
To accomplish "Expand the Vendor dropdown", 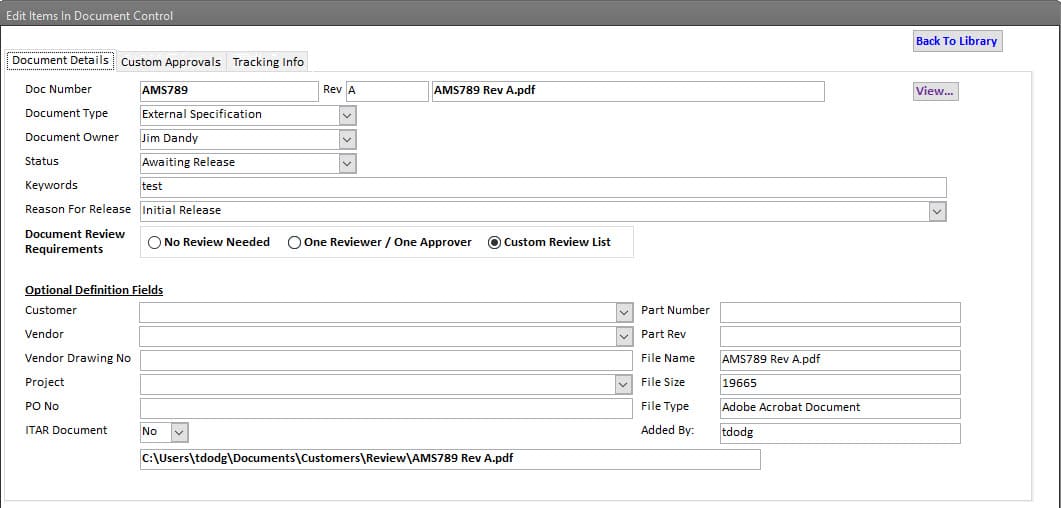I will pos(624,336).
